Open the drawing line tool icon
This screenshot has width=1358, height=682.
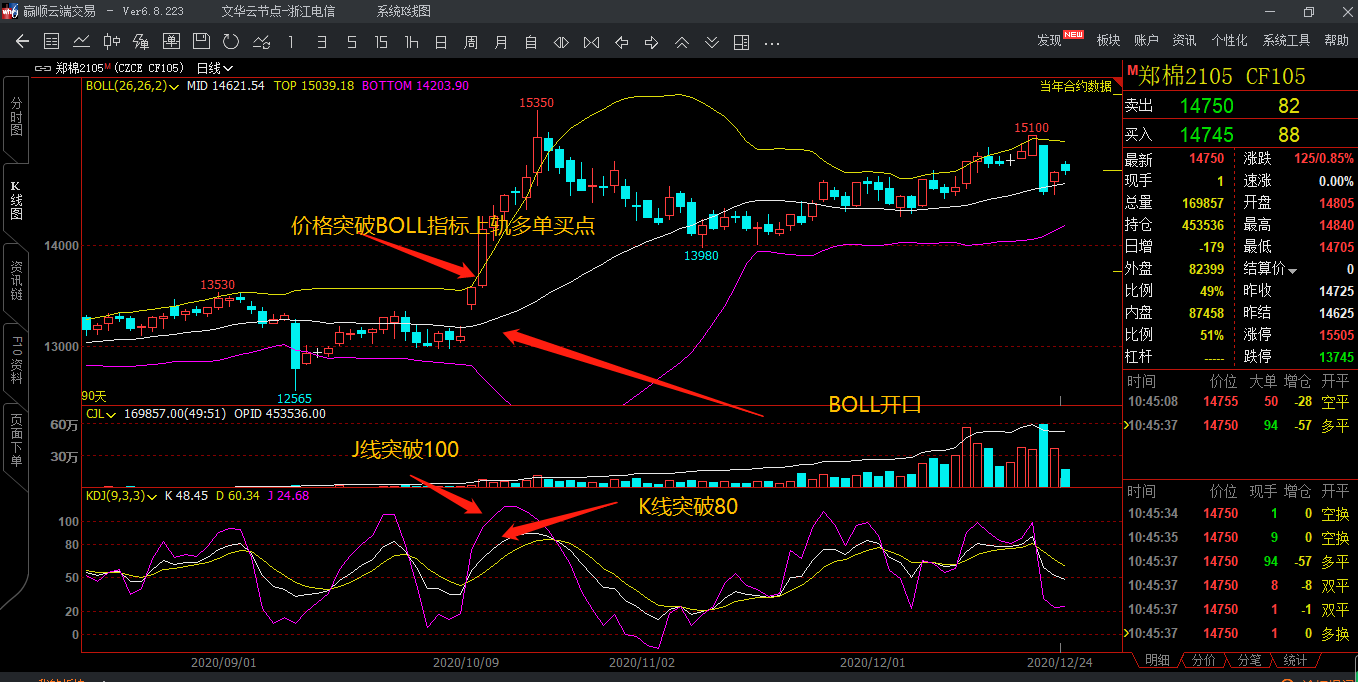tap(261, 42)
